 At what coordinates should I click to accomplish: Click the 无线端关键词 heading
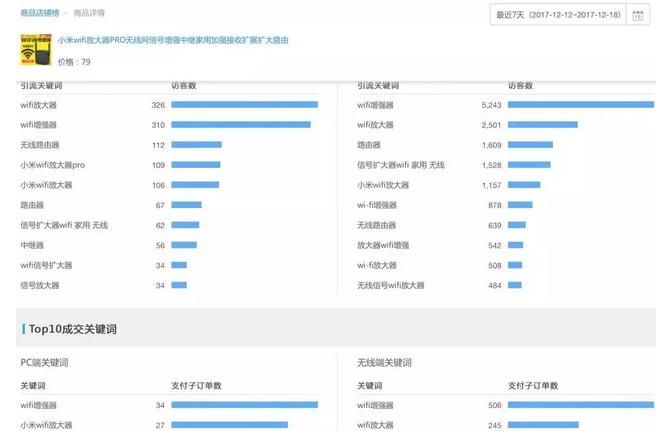(384, 363)
